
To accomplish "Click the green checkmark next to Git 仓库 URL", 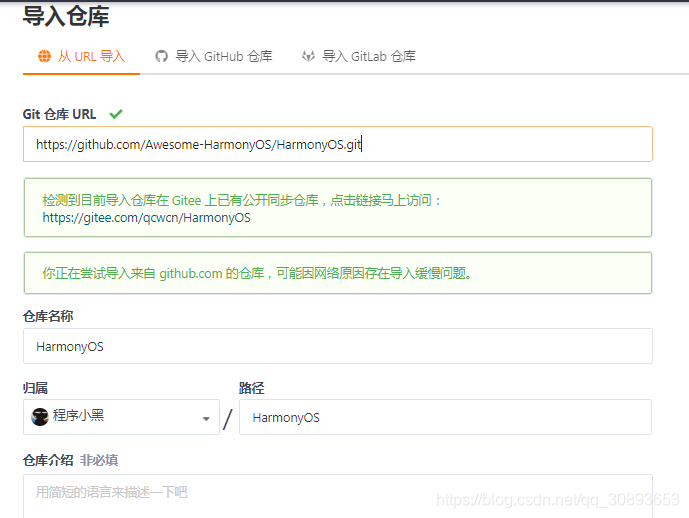I will tap(116, 114).
